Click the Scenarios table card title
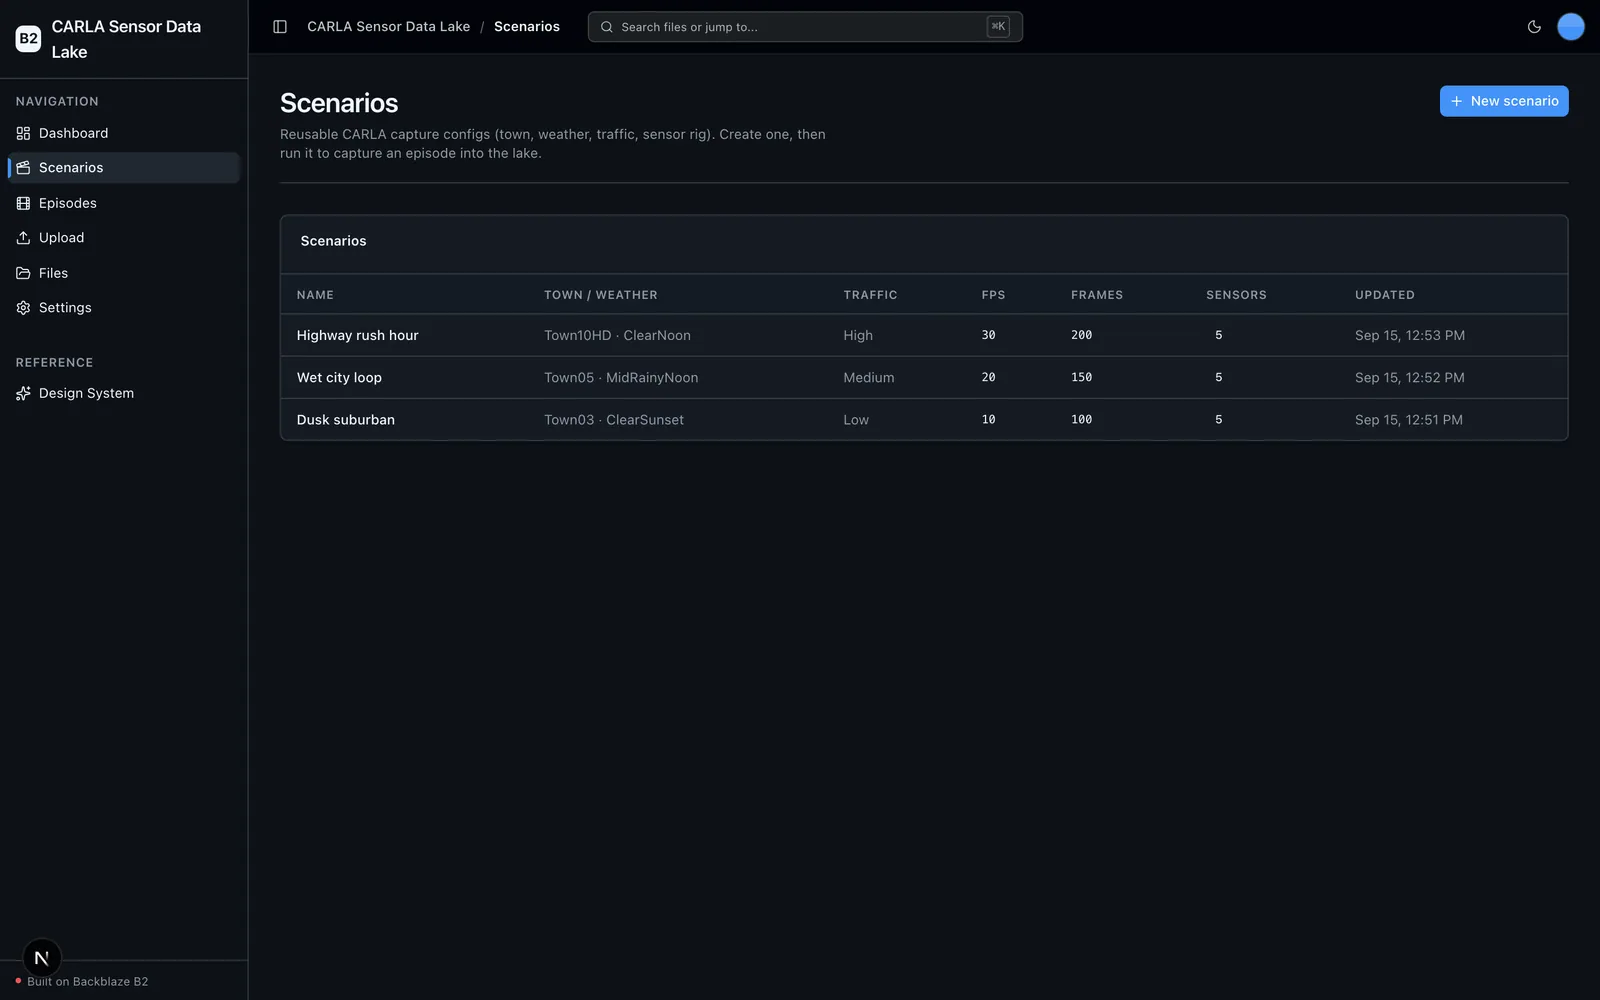 click(x=333, y=241)
